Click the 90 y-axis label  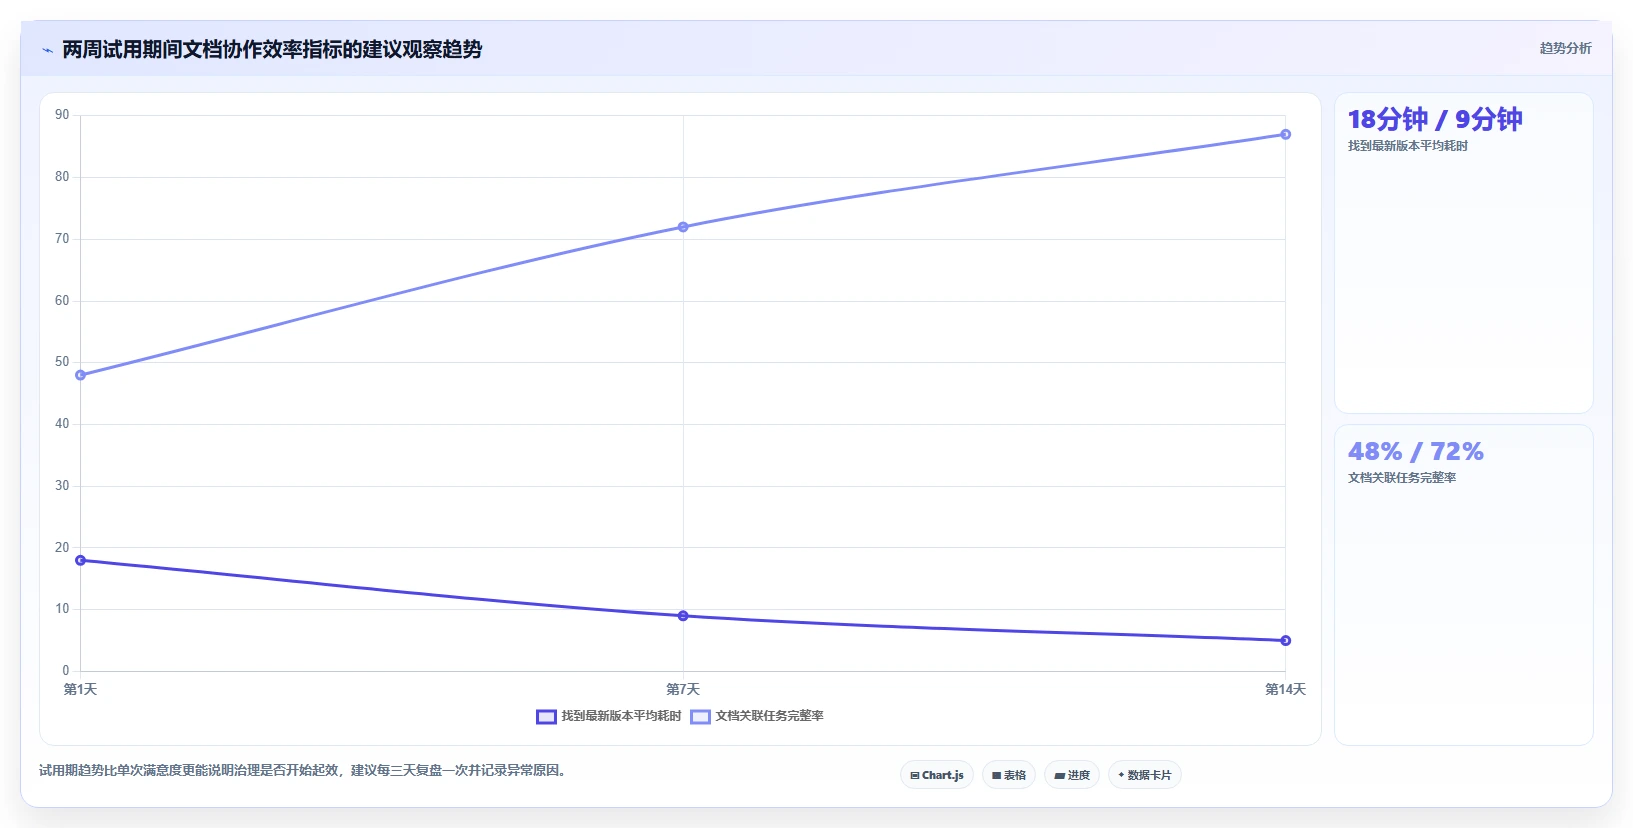[62, 115]
